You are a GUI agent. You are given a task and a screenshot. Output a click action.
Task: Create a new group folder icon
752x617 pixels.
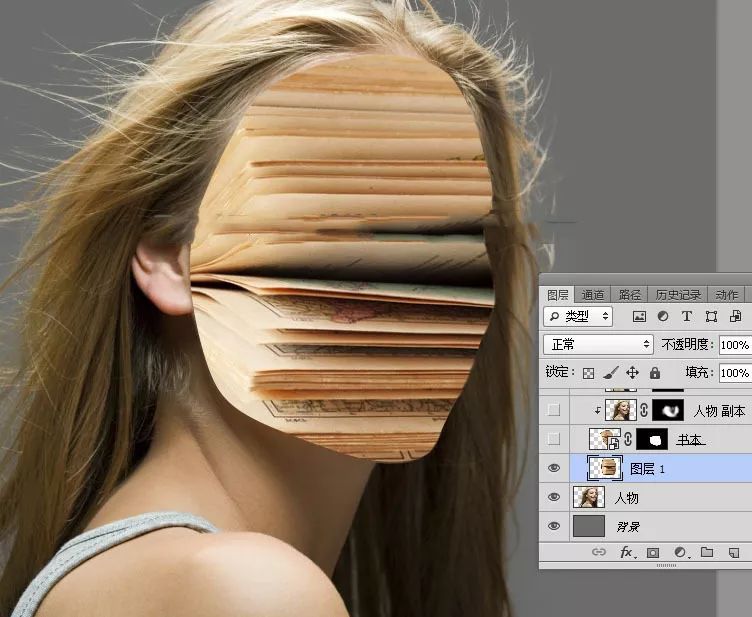click(x=706, y=552)
